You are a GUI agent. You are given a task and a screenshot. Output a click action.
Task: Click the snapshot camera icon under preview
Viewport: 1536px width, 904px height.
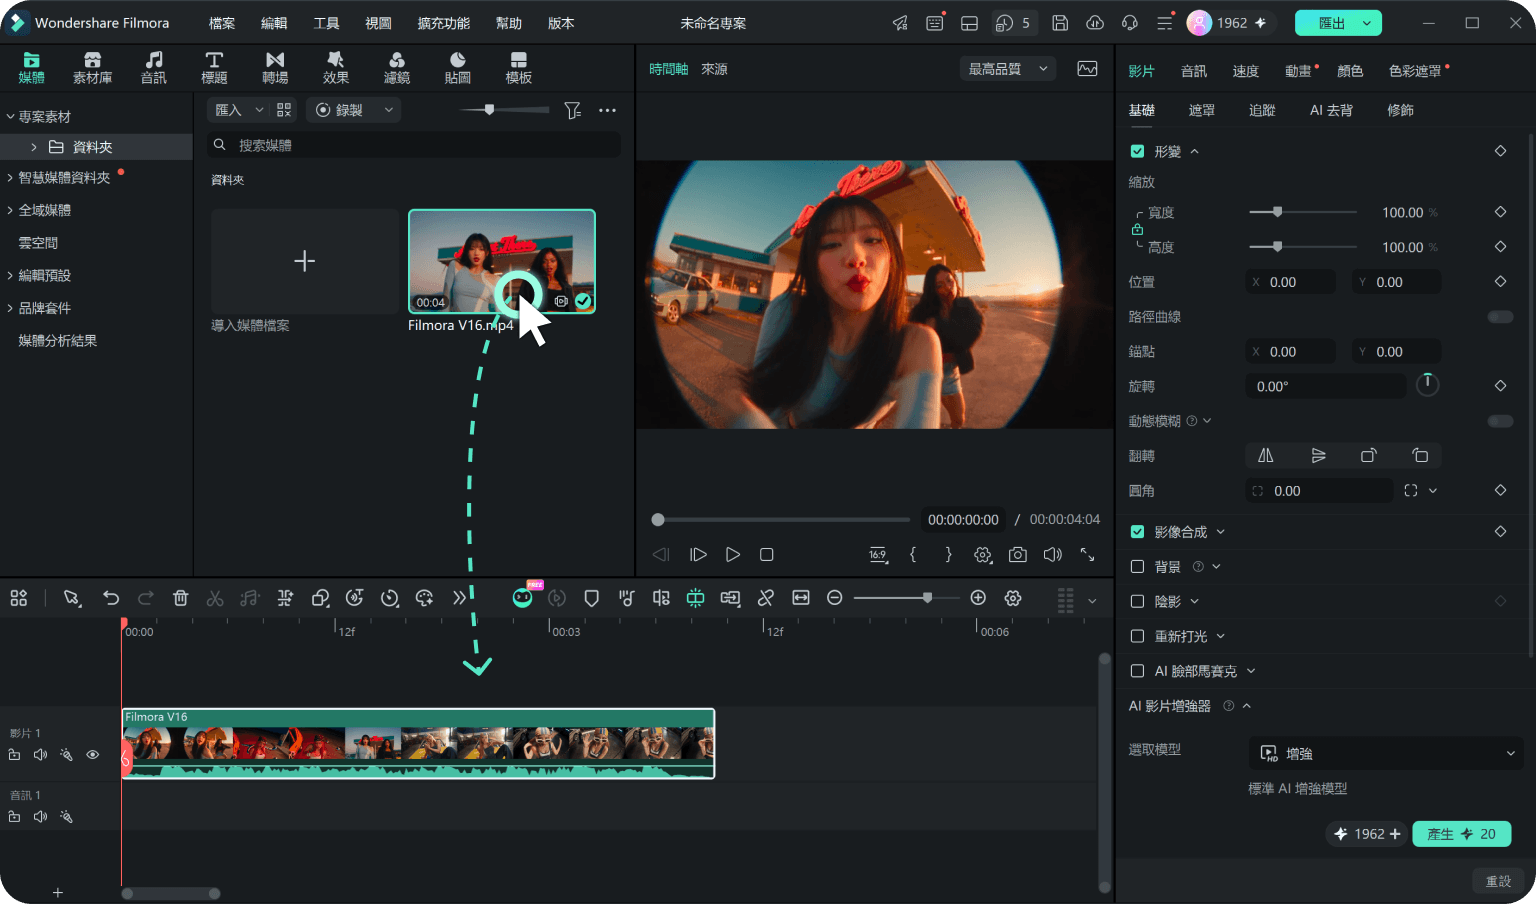coord(1017,554)
